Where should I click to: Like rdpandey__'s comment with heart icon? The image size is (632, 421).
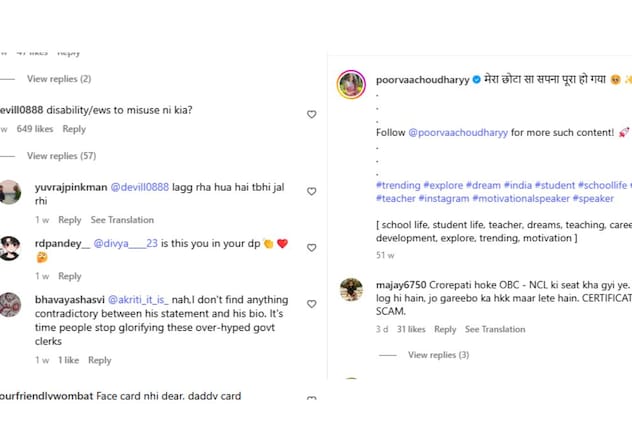coord(311,248)
